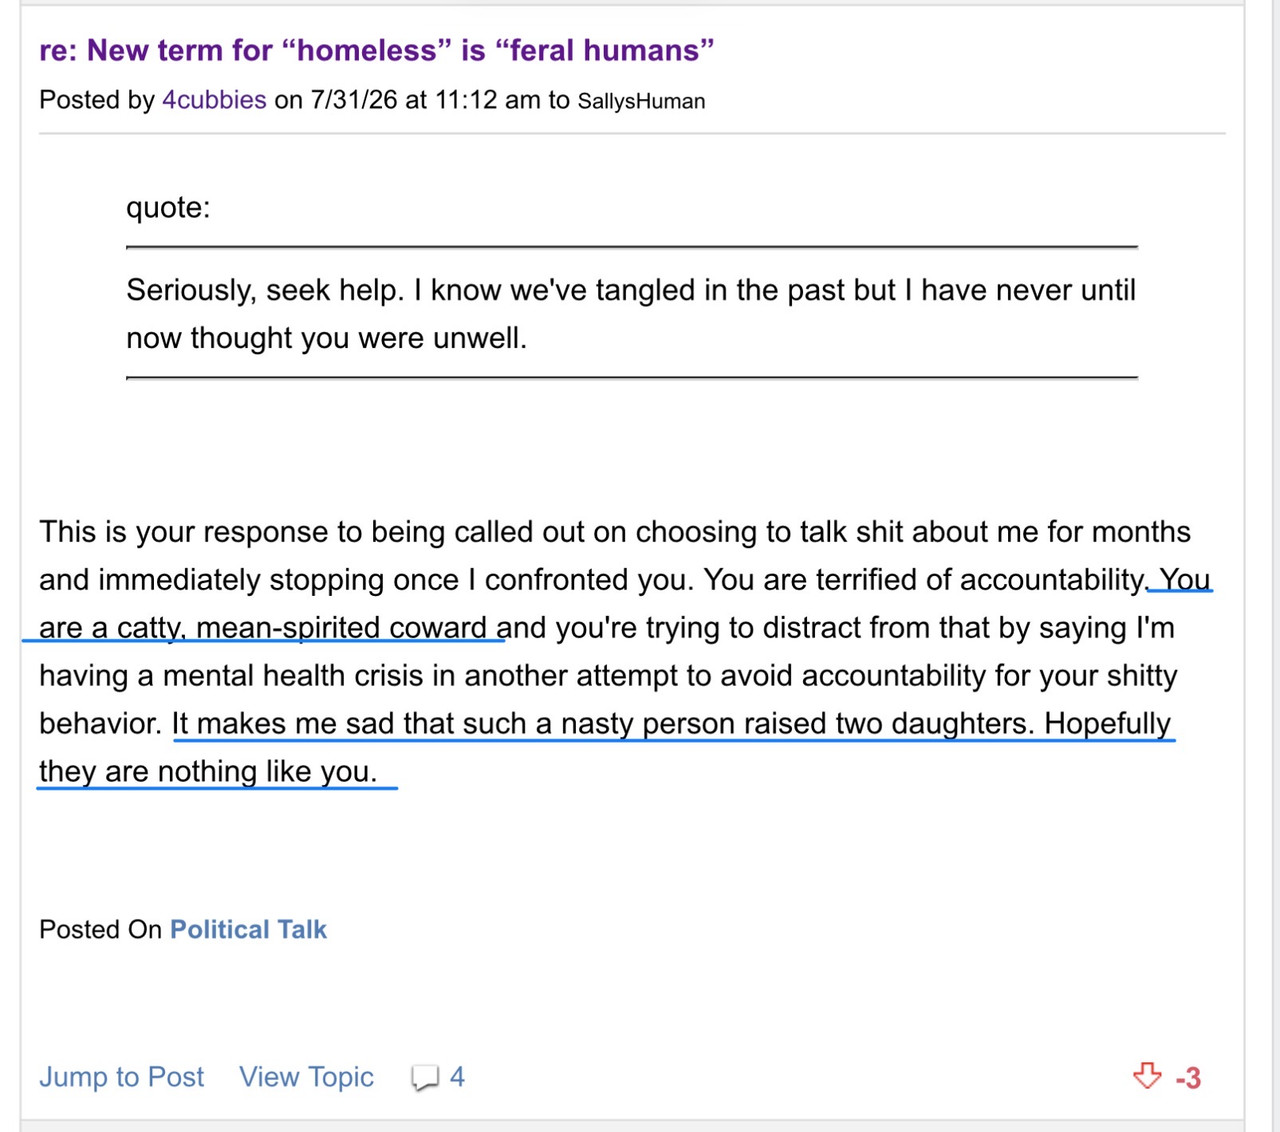The width and height of the screenshot is (1280, 1132).
Task: Open the downvote arrow icon
Action: click(x=1147, y=1076)
